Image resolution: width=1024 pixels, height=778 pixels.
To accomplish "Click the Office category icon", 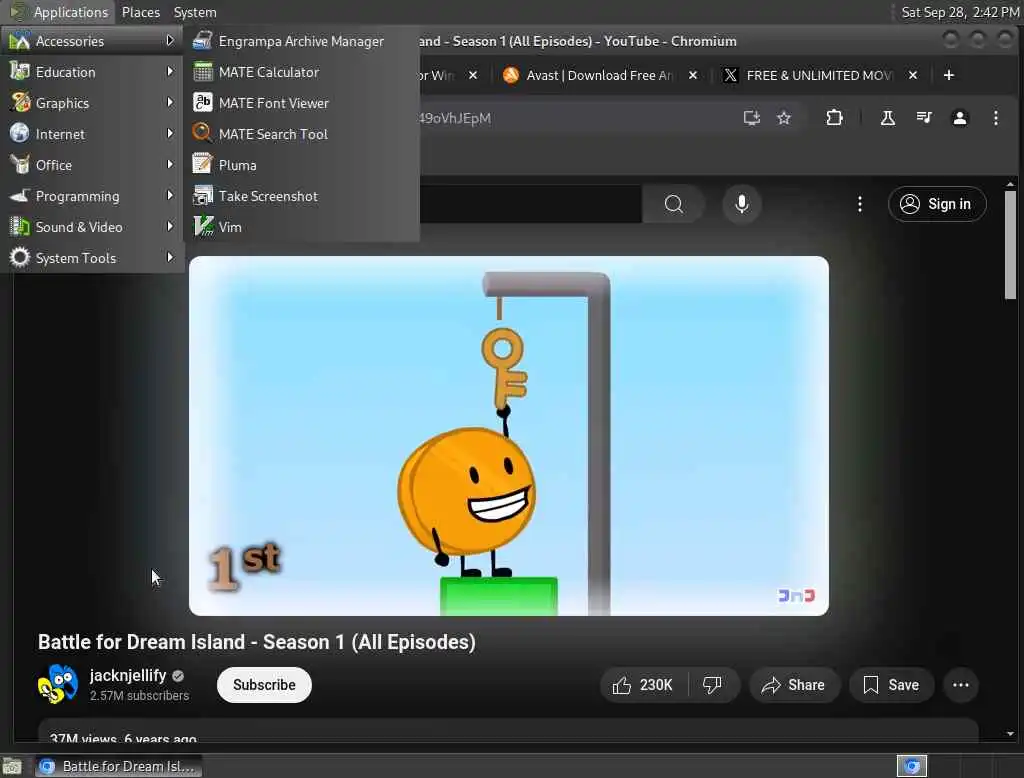I will [x=20, y=165].
